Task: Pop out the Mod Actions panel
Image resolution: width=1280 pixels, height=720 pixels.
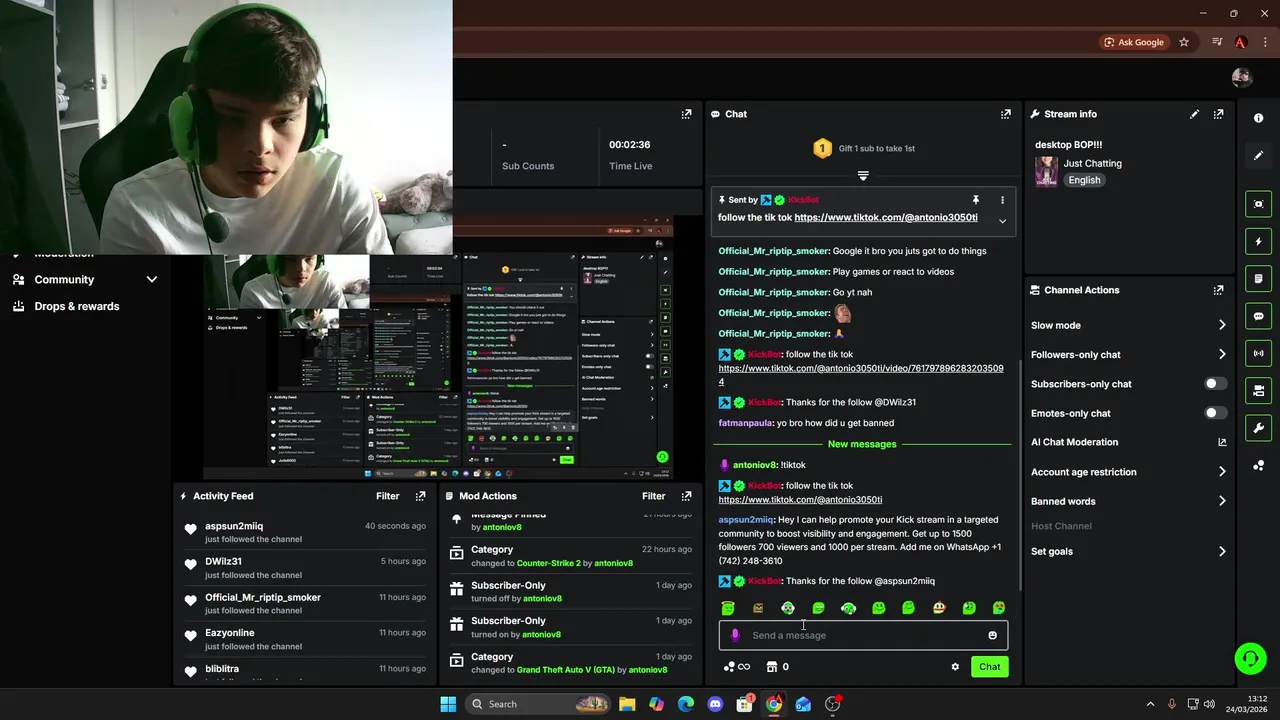Action: (686, 496)
